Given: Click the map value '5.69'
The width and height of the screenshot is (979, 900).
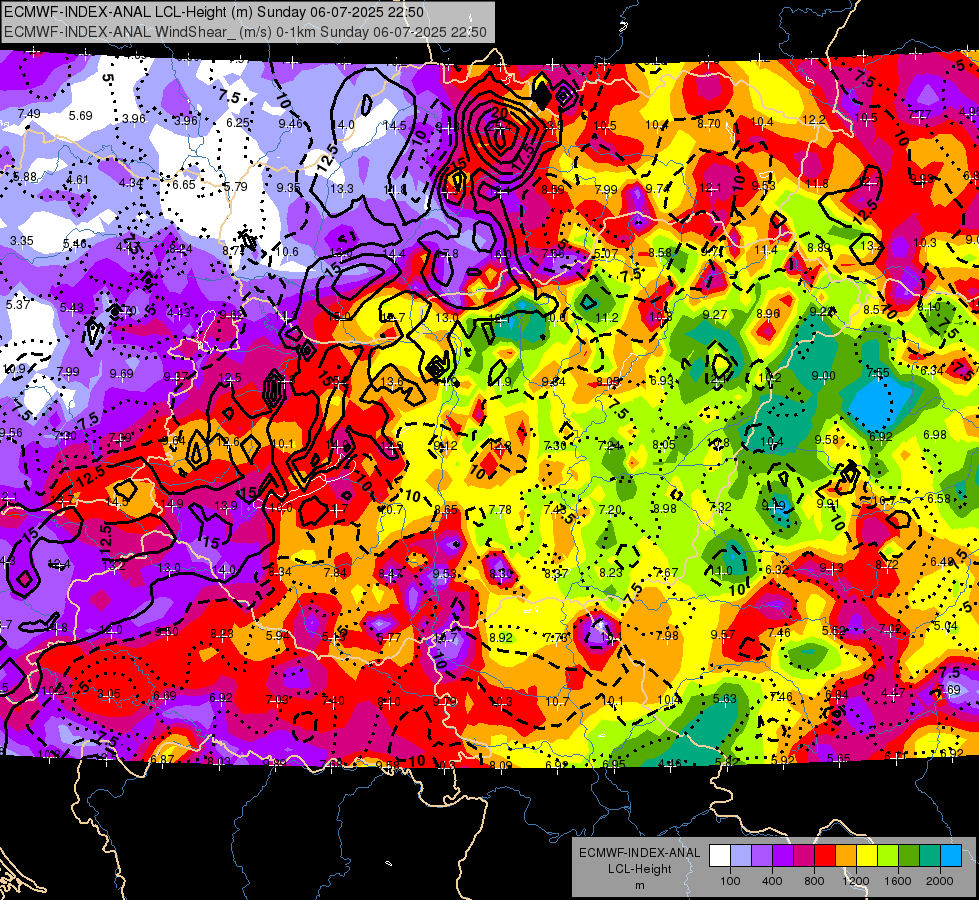Looking at the screenshot, I should 81,116.
